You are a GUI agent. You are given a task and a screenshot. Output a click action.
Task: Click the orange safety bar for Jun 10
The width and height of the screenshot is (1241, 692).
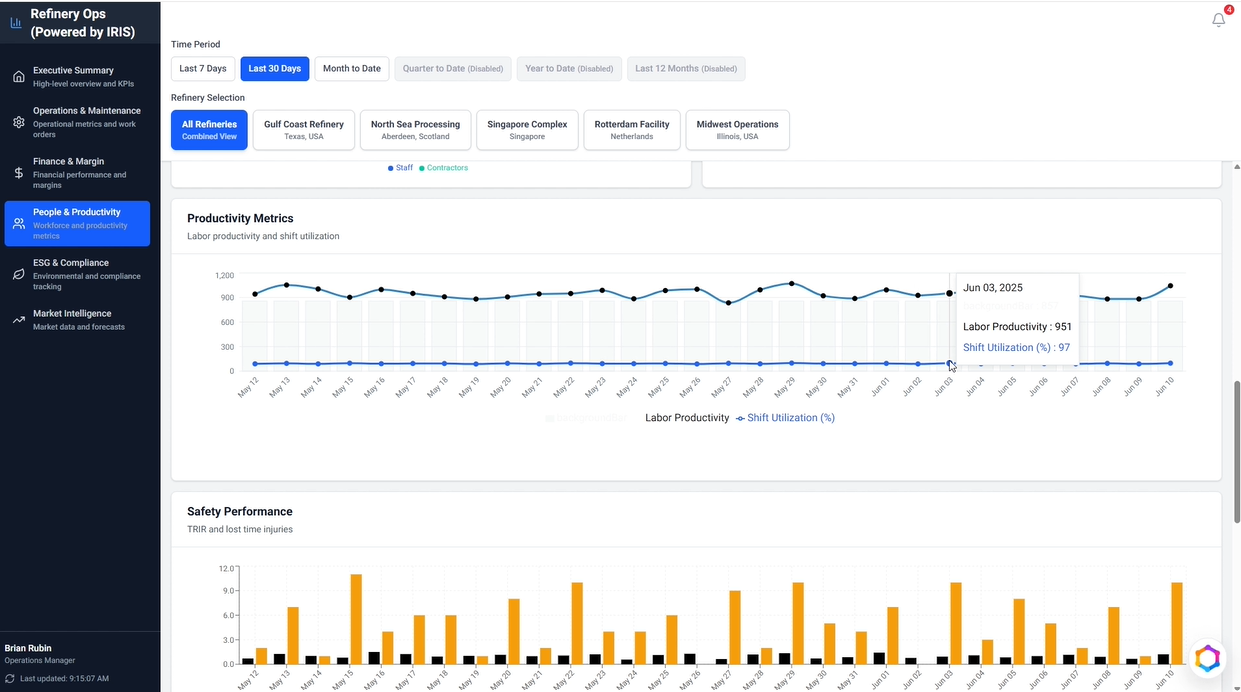click(x=1177, y=623)
